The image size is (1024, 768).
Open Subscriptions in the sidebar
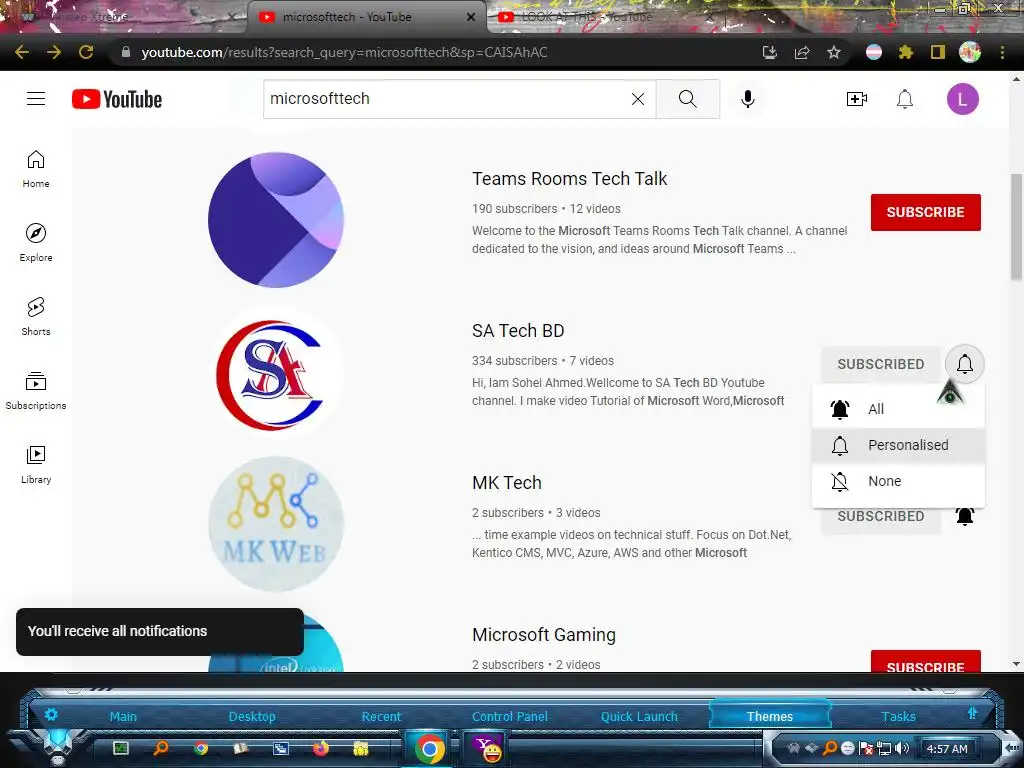click(x=36, y=391)
